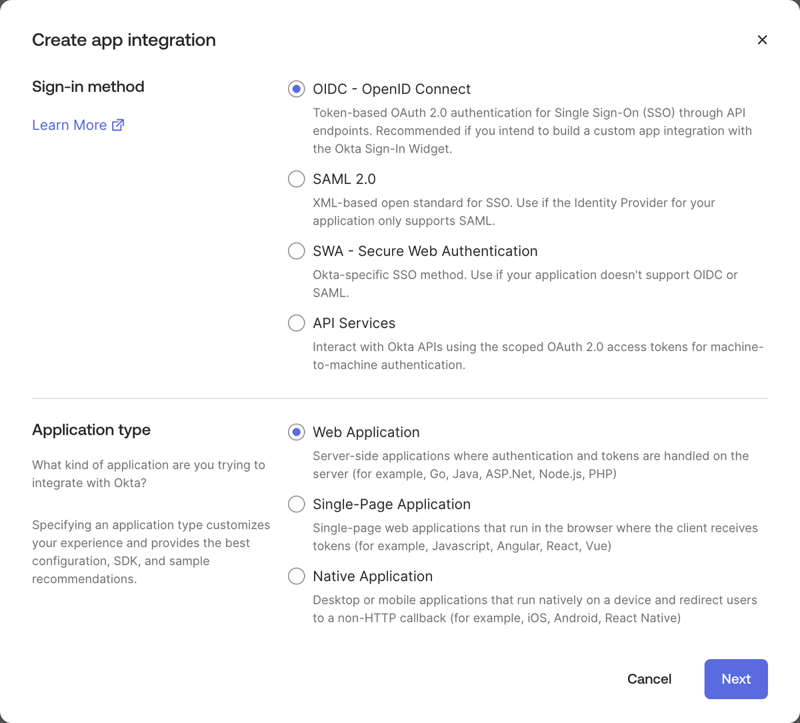Screen dimensions: 800x723
Task: Select Web Application type radio button
Action: point(296,432)
